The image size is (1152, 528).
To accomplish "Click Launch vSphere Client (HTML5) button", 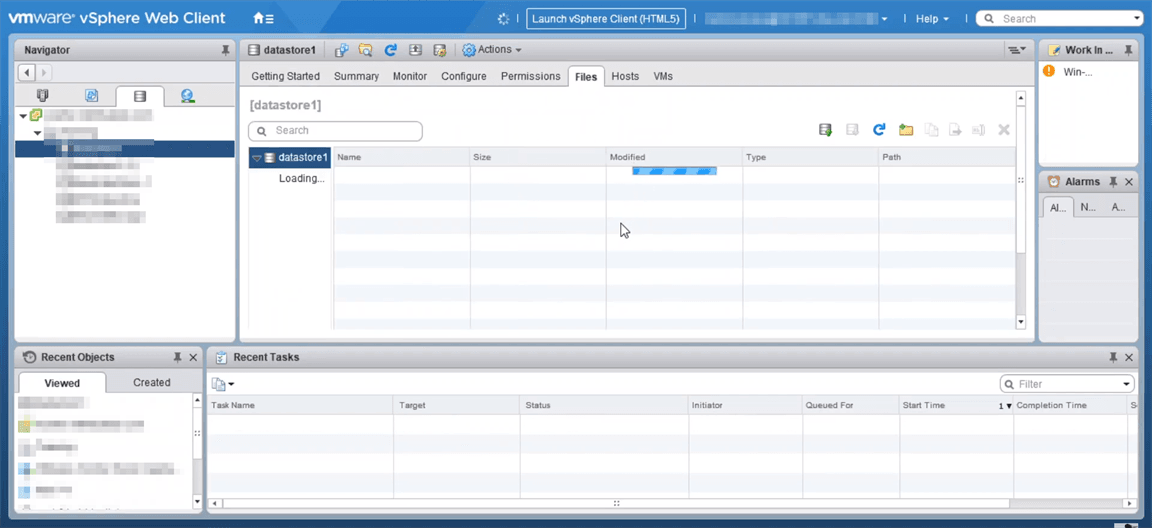I will tap(606, 18).
